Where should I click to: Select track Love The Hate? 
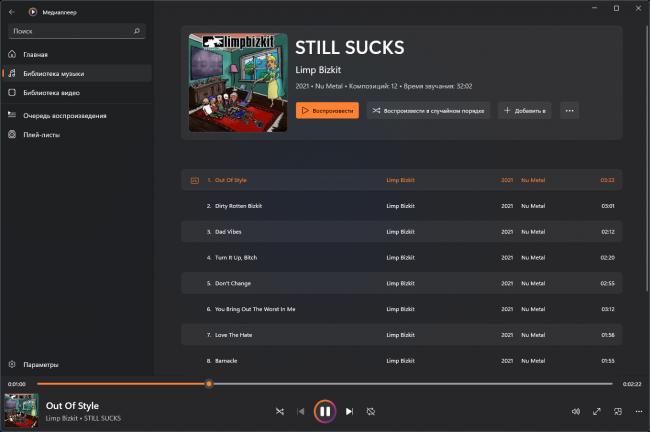(401, 335)
